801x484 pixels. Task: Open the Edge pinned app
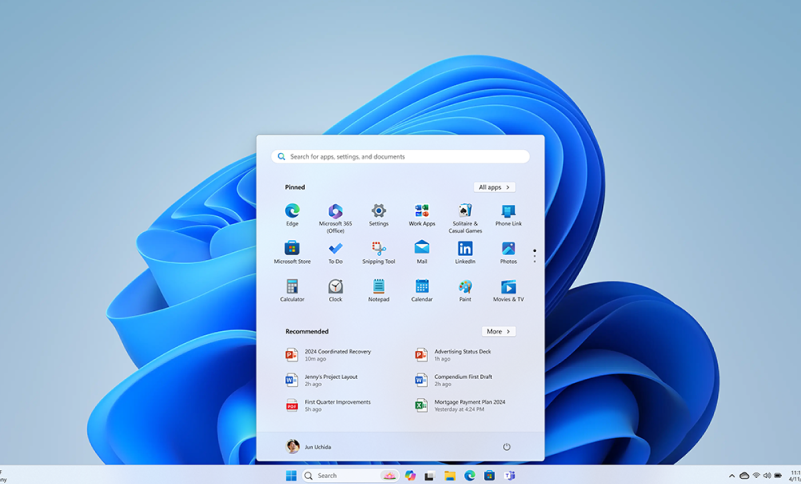coord(292,212)
